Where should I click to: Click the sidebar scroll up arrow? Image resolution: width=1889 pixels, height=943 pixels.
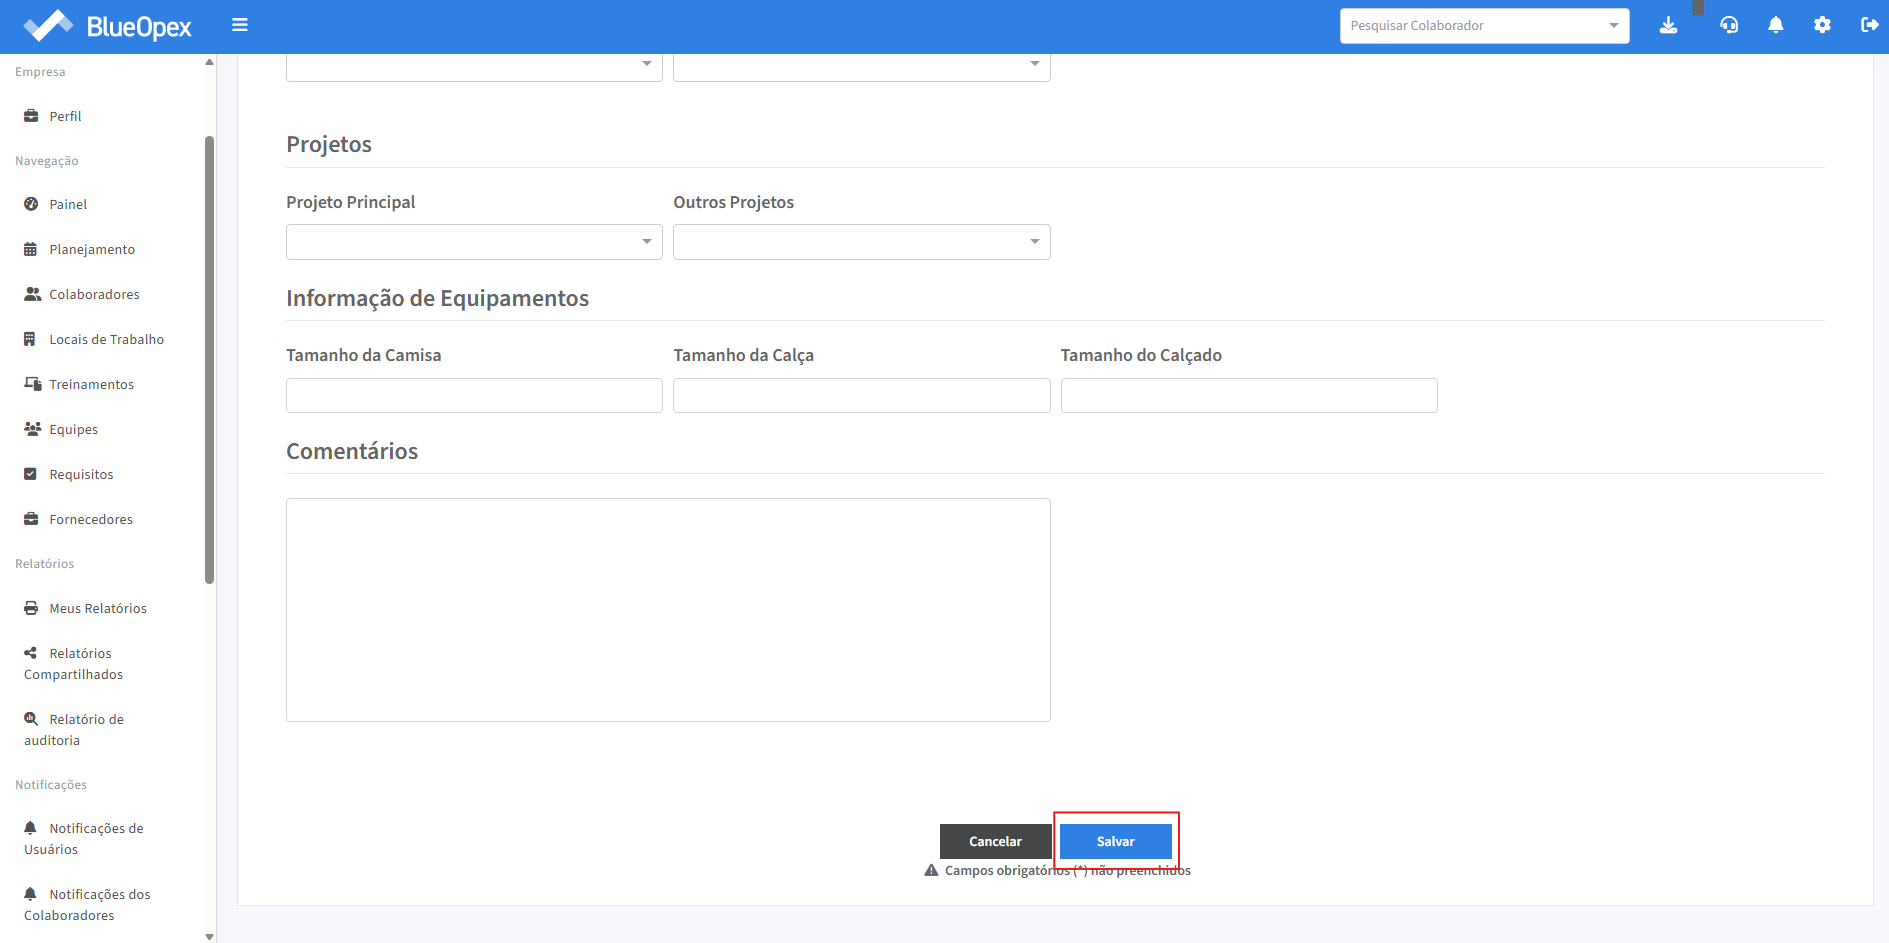pyautogui.click(x=209, y=62)
